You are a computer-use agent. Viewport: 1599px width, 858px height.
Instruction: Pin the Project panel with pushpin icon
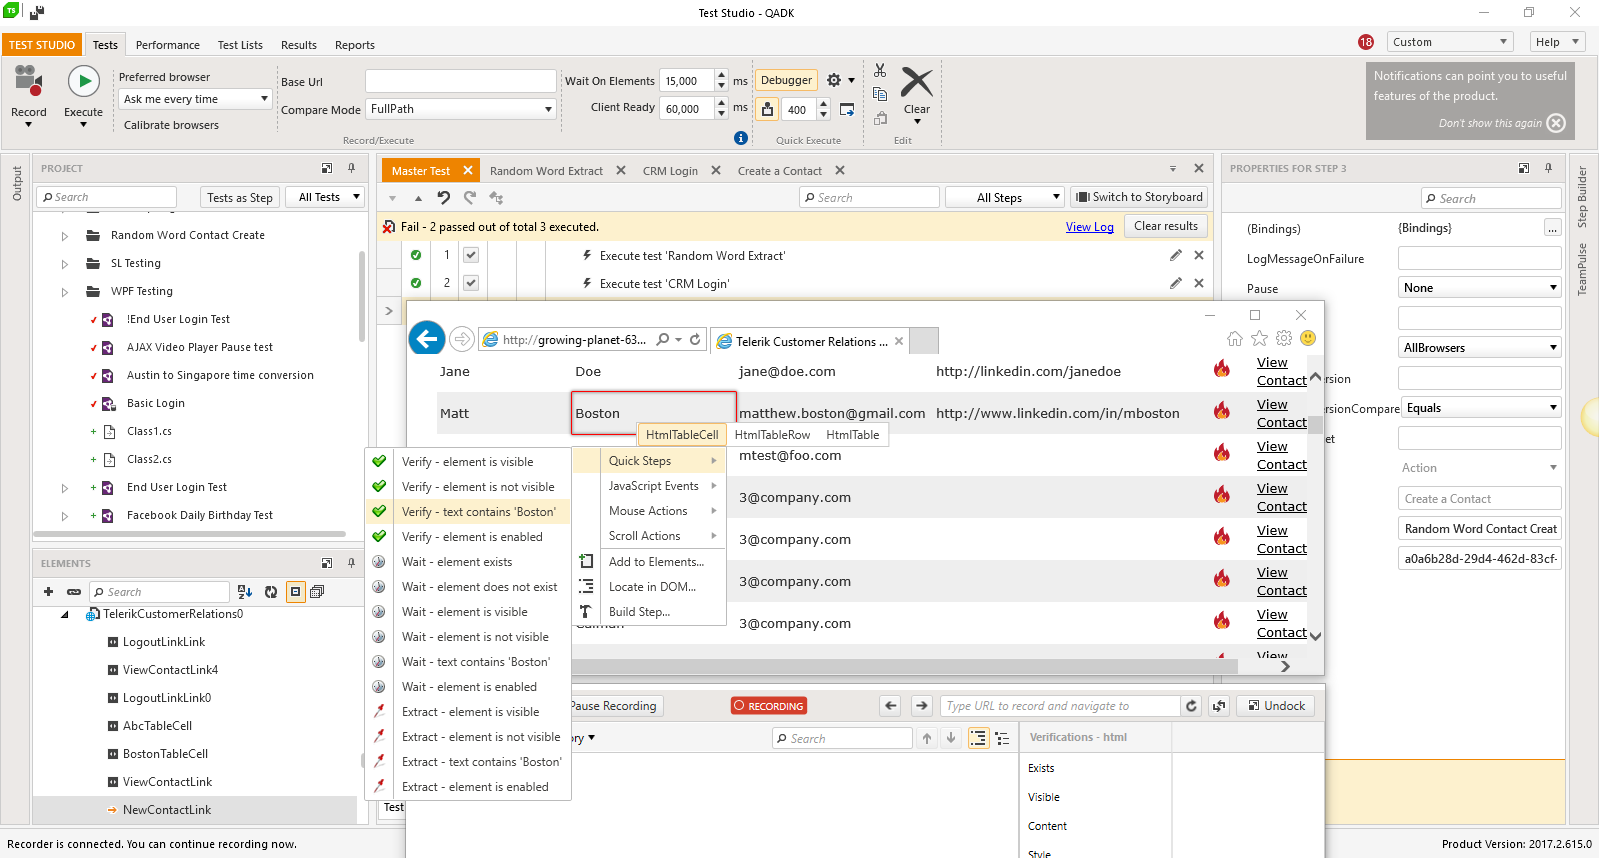pyautogui.click(x=351, y=168)
